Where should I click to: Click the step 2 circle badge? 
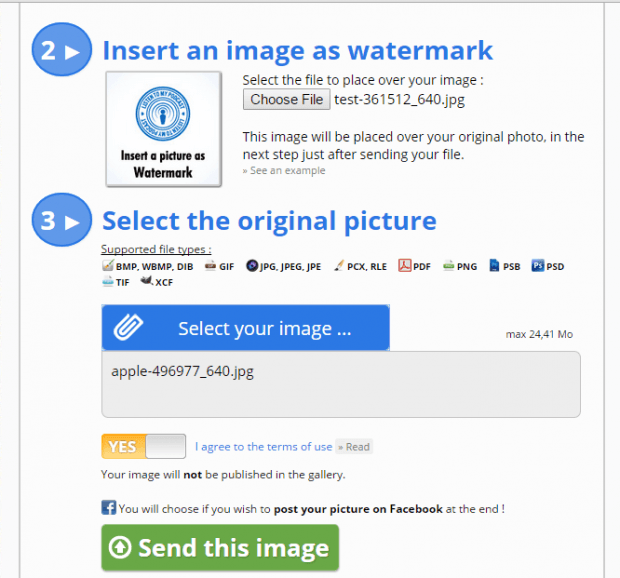point(62,49)
